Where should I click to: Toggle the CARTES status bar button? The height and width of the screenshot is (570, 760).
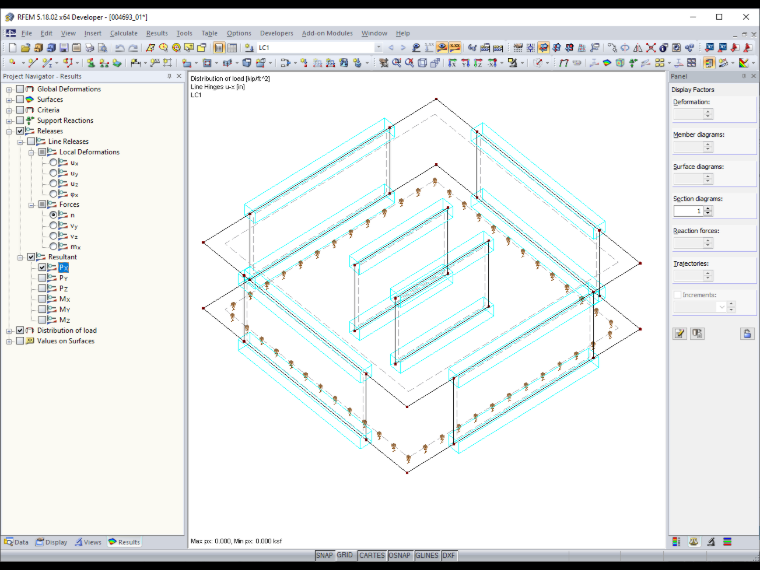click(x=372, y=555)
